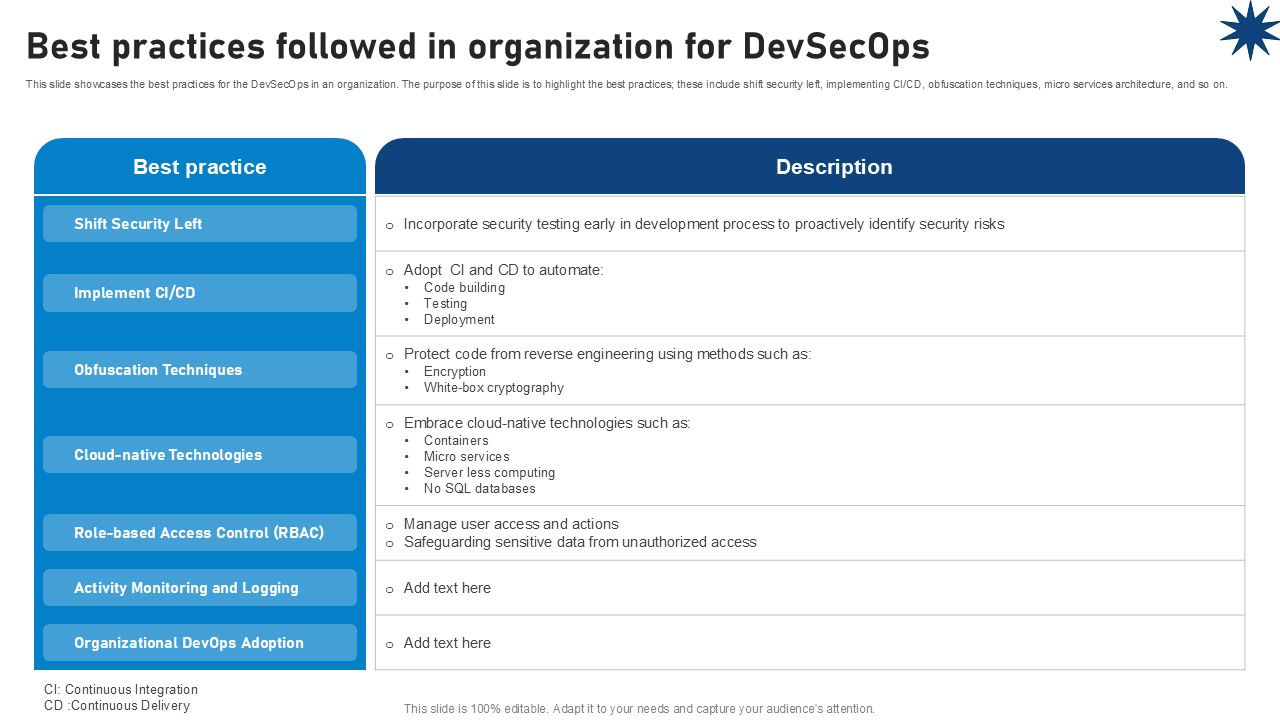Select the slide title 'Best practices followed in organization for DevSecOps'

[x=478, y=47]
